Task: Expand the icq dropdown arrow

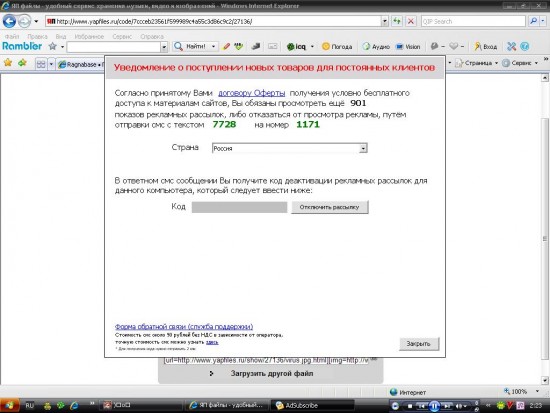Action: pyautogui.click(x=312, y=46)
